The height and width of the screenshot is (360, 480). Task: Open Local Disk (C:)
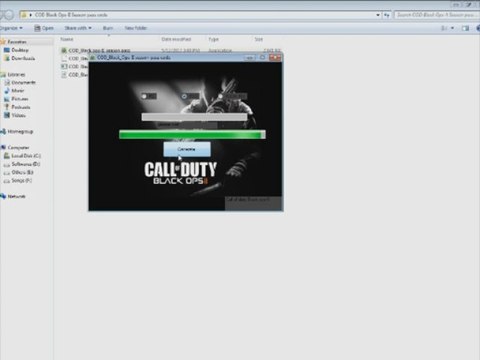(26, 156)
